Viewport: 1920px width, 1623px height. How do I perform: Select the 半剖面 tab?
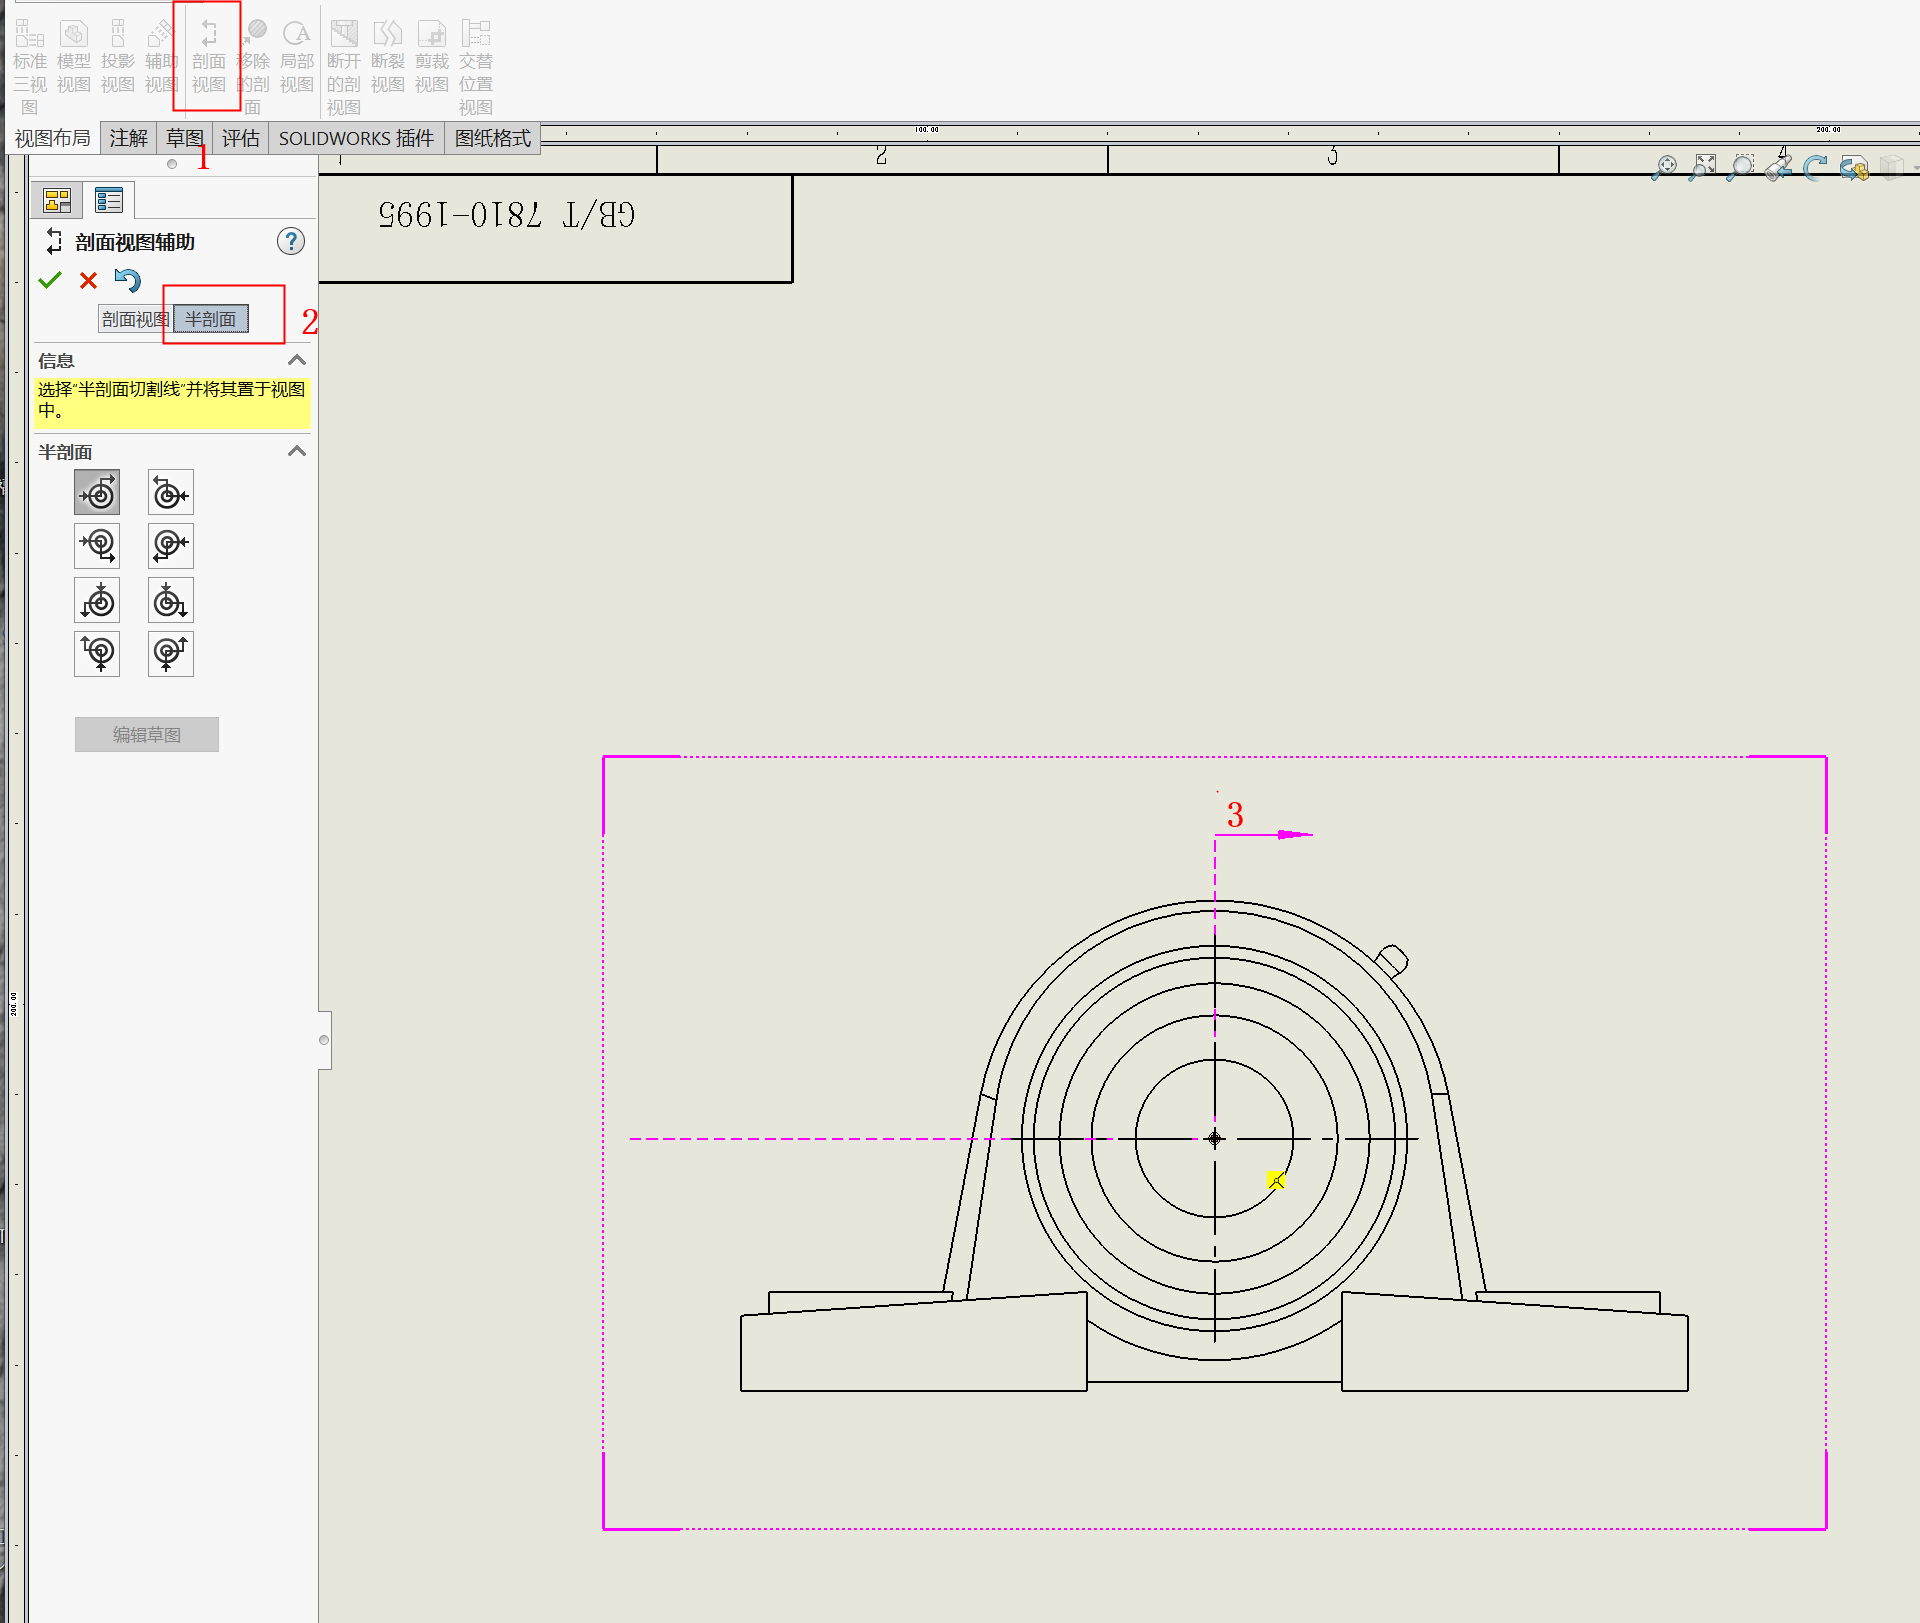[211, 317]
